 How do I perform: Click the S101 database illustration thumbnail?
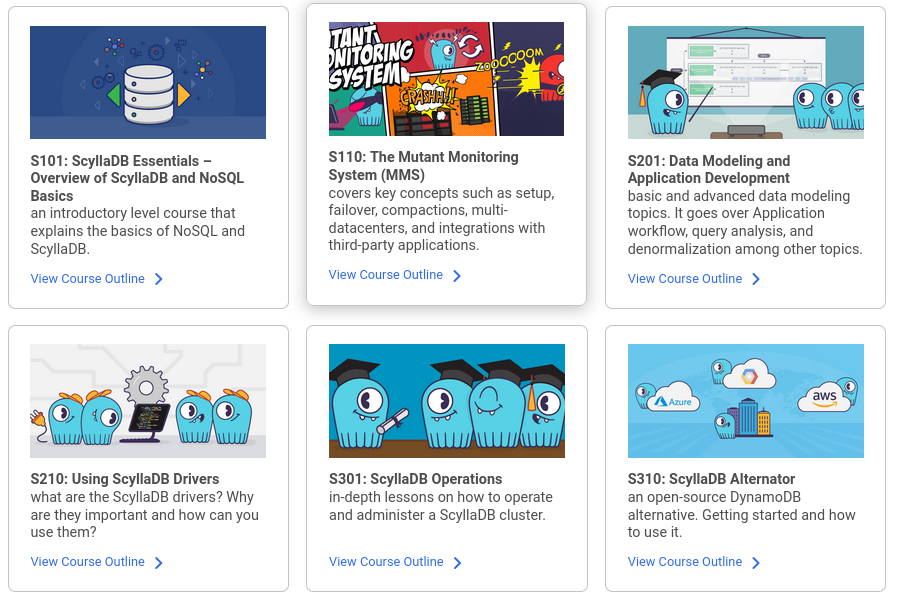(x=148, y=82)
